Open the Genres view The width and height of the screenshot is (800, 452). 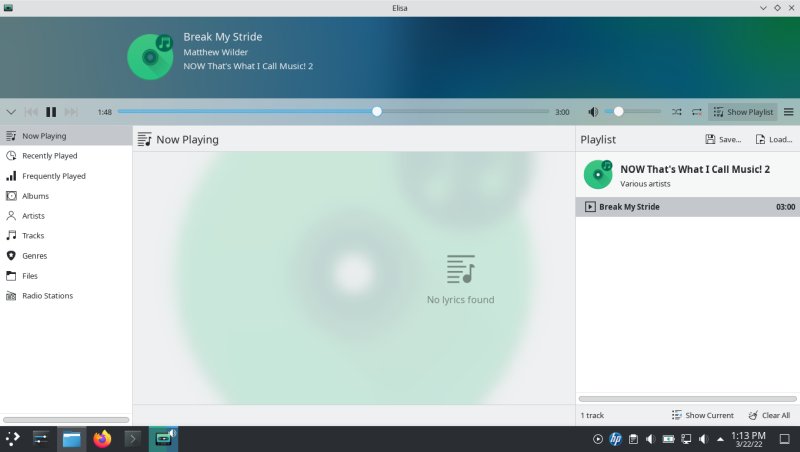tap(34, 256)
